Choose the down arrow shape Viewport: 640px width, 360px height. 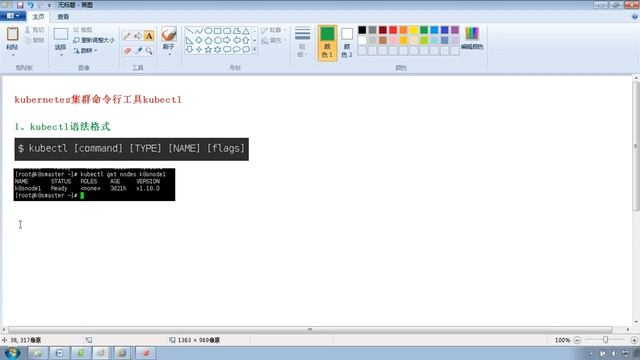tap(189, 50)
